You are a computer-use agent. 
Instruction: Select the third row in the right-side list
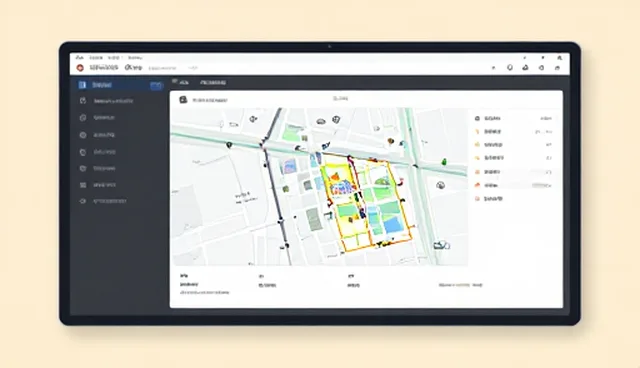pos(513,145)
